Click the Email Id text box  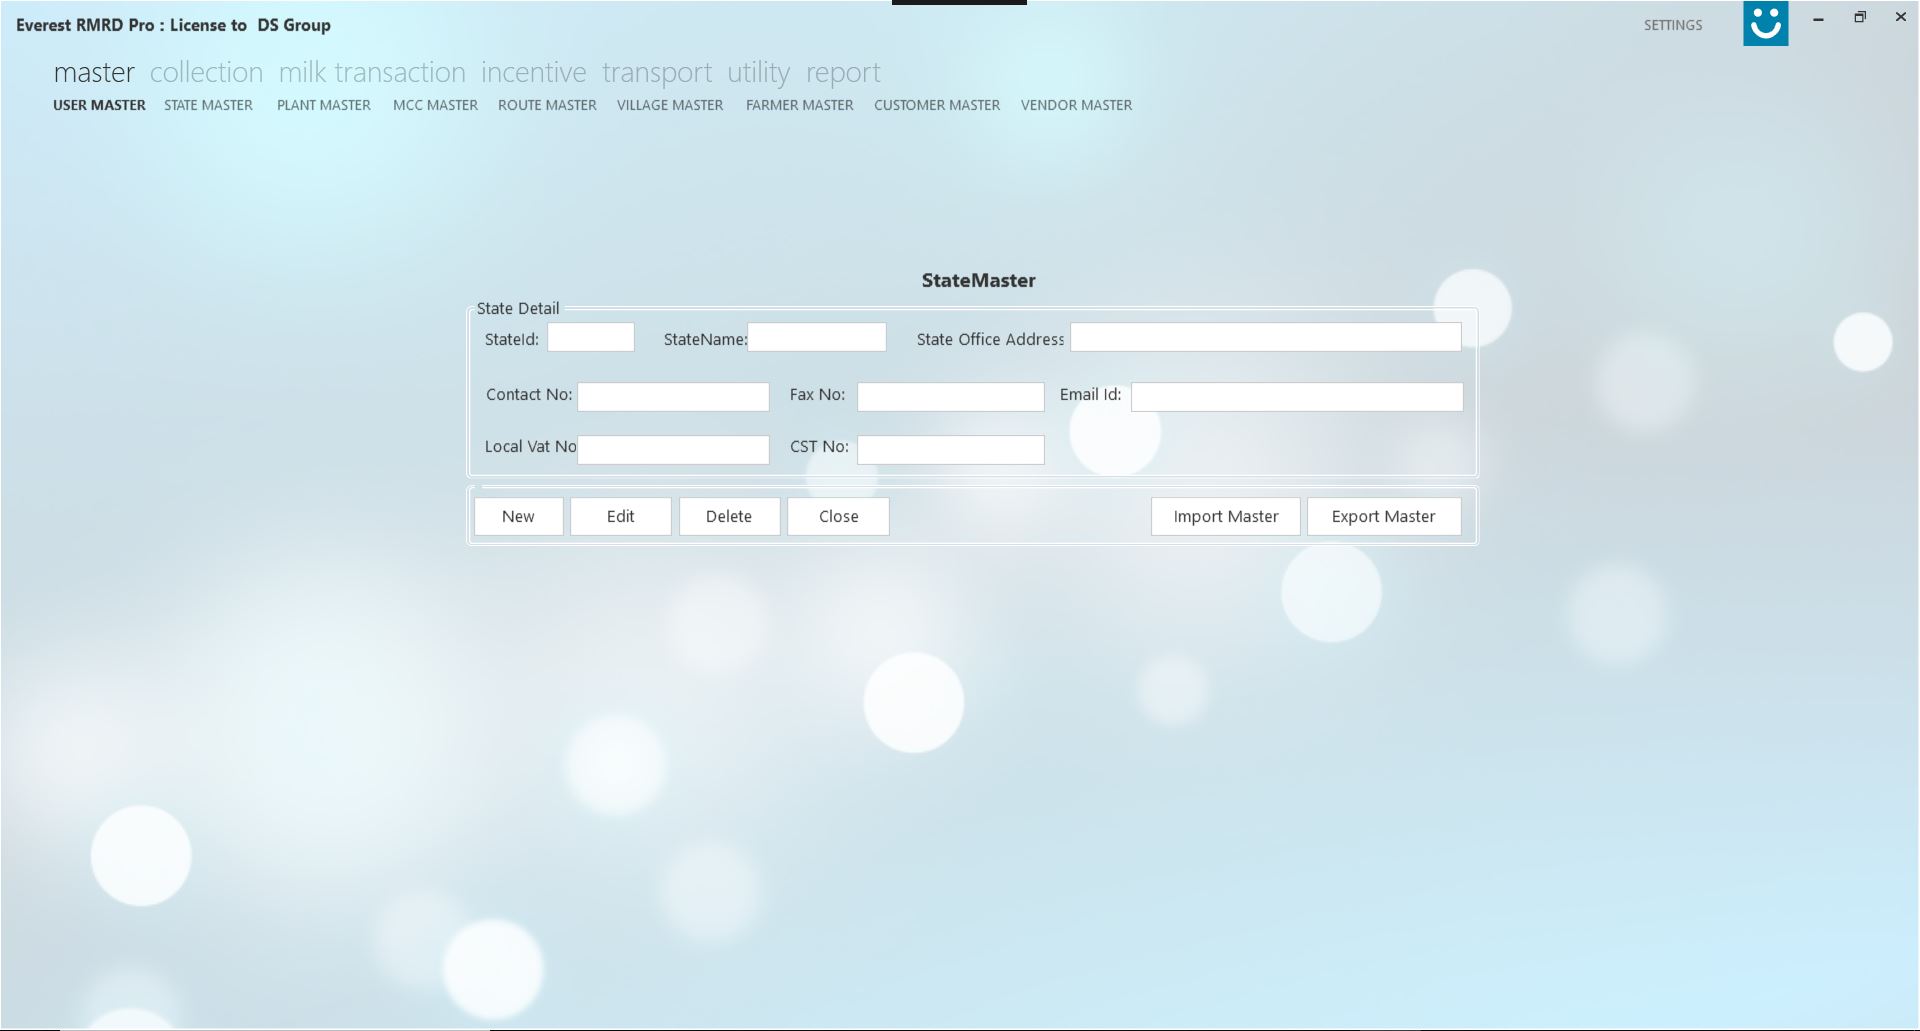pyautogui.click(x=1297, y=397)
